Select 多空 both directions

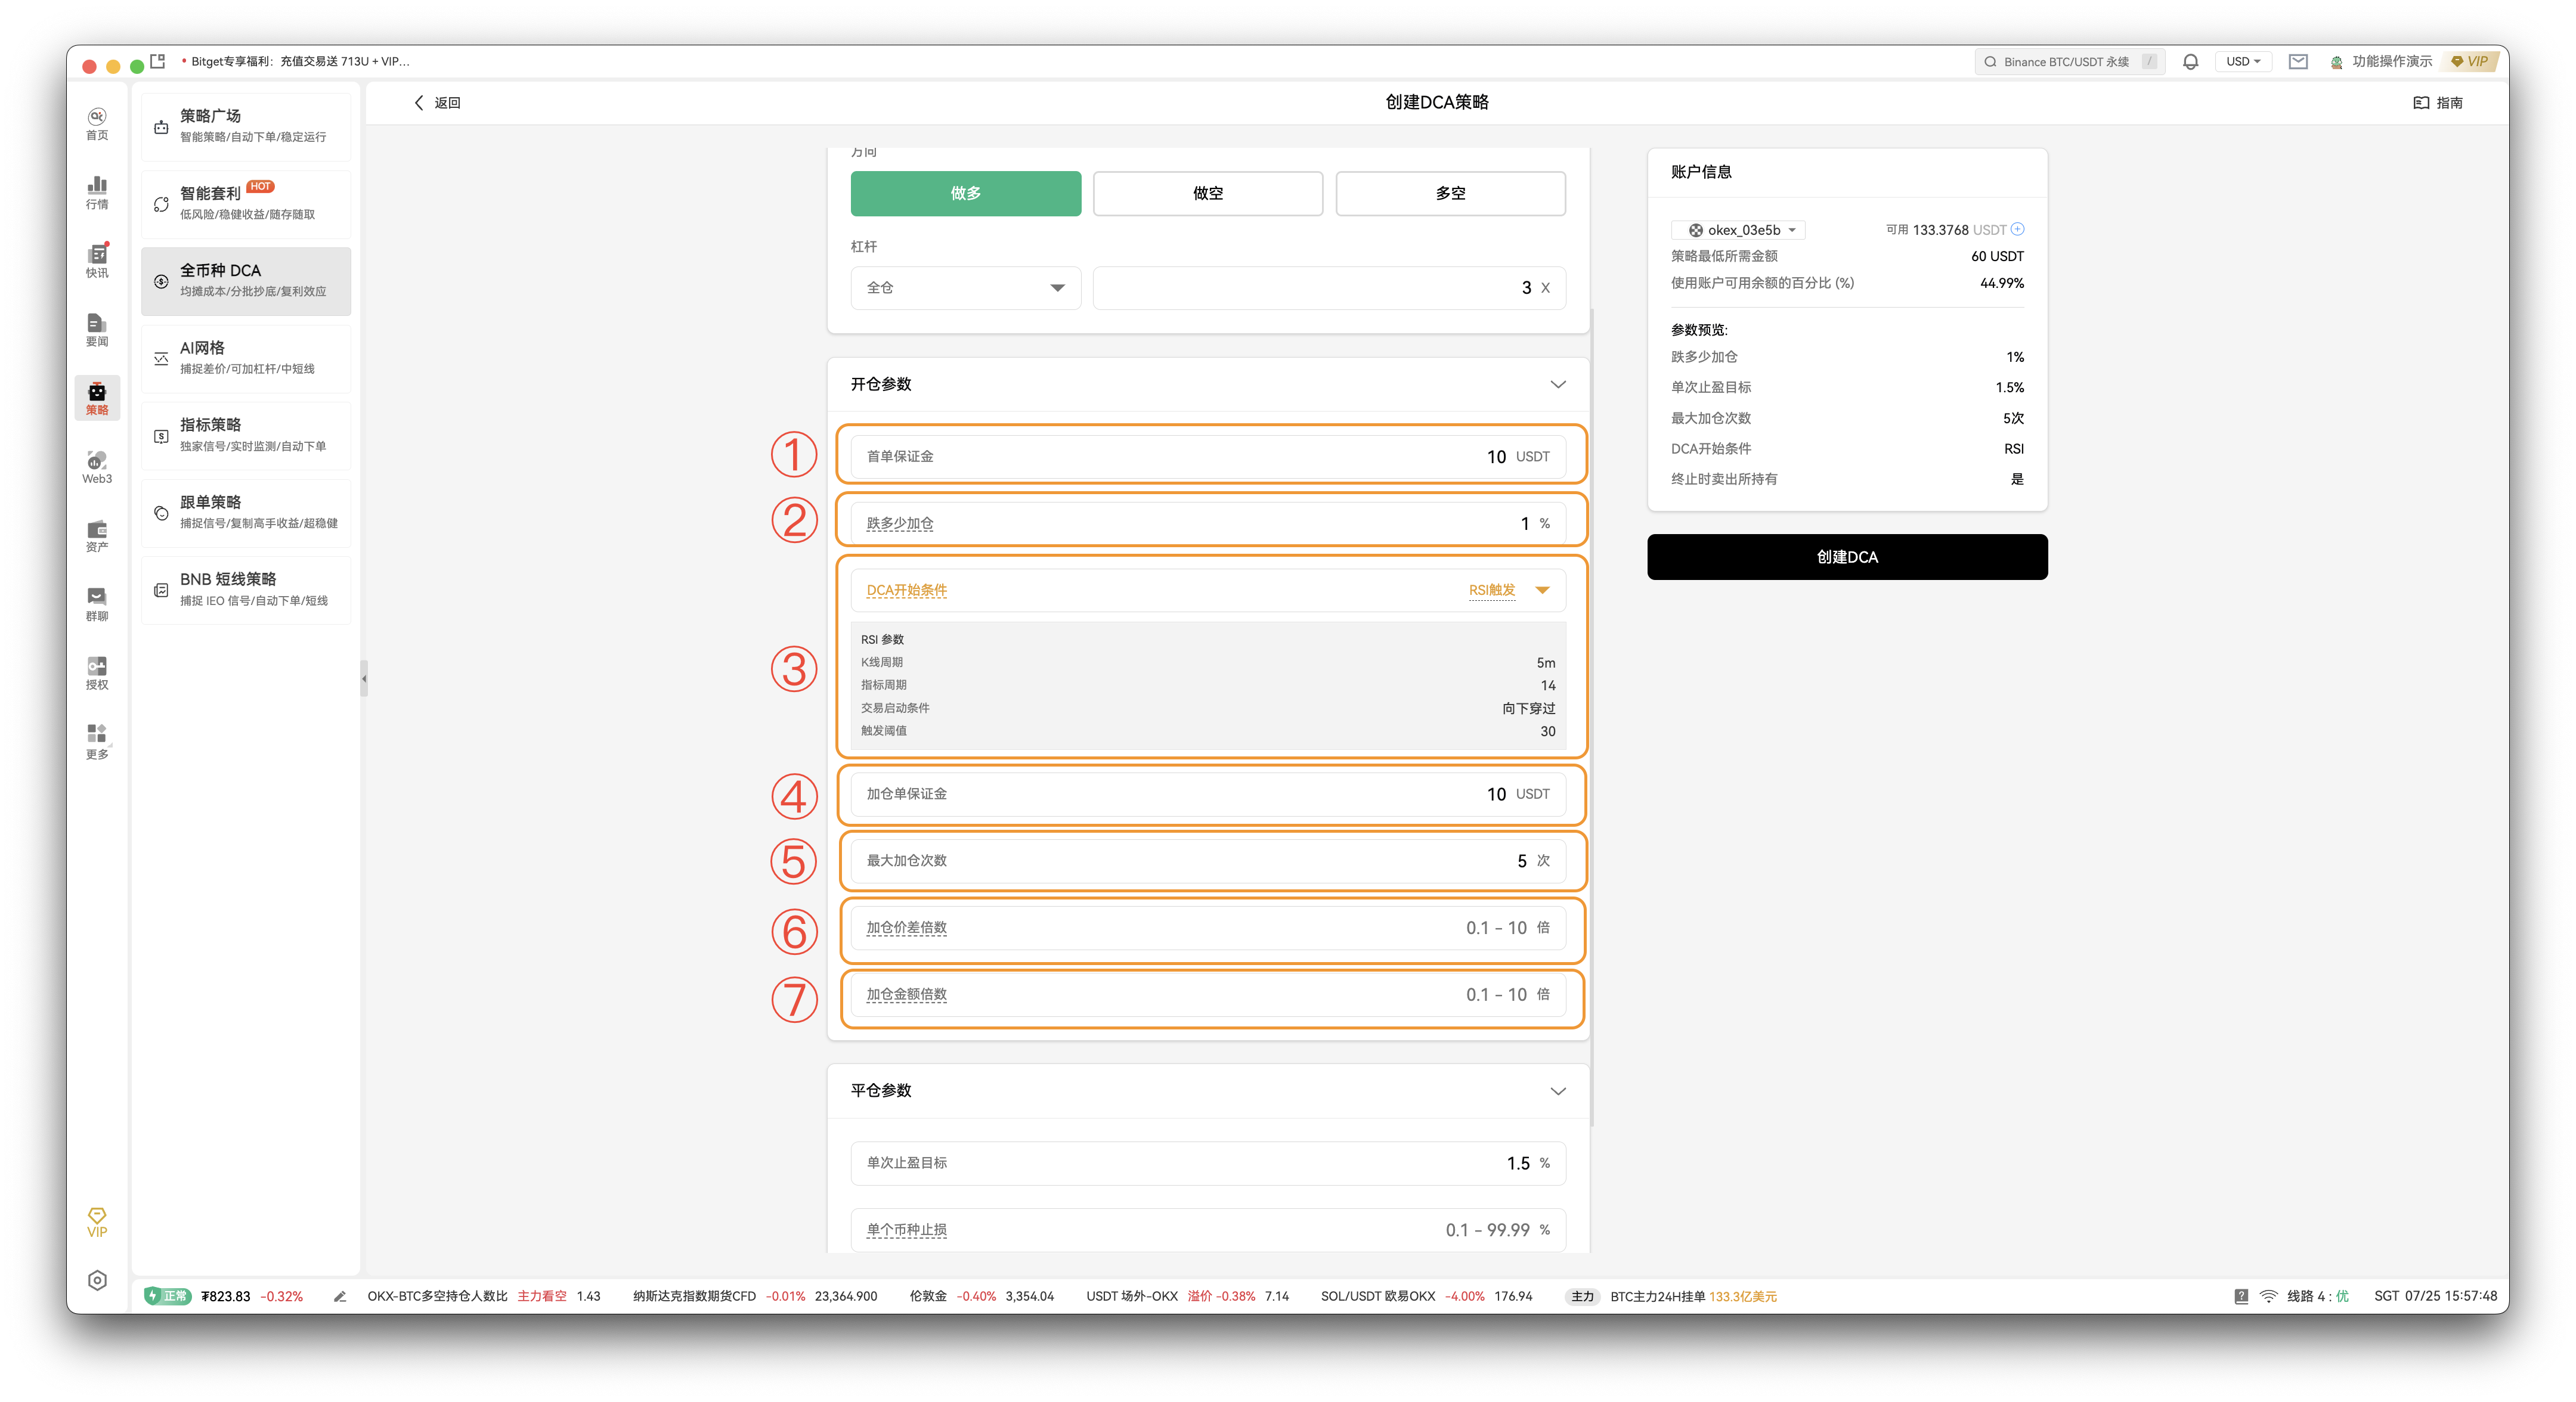1450,193
